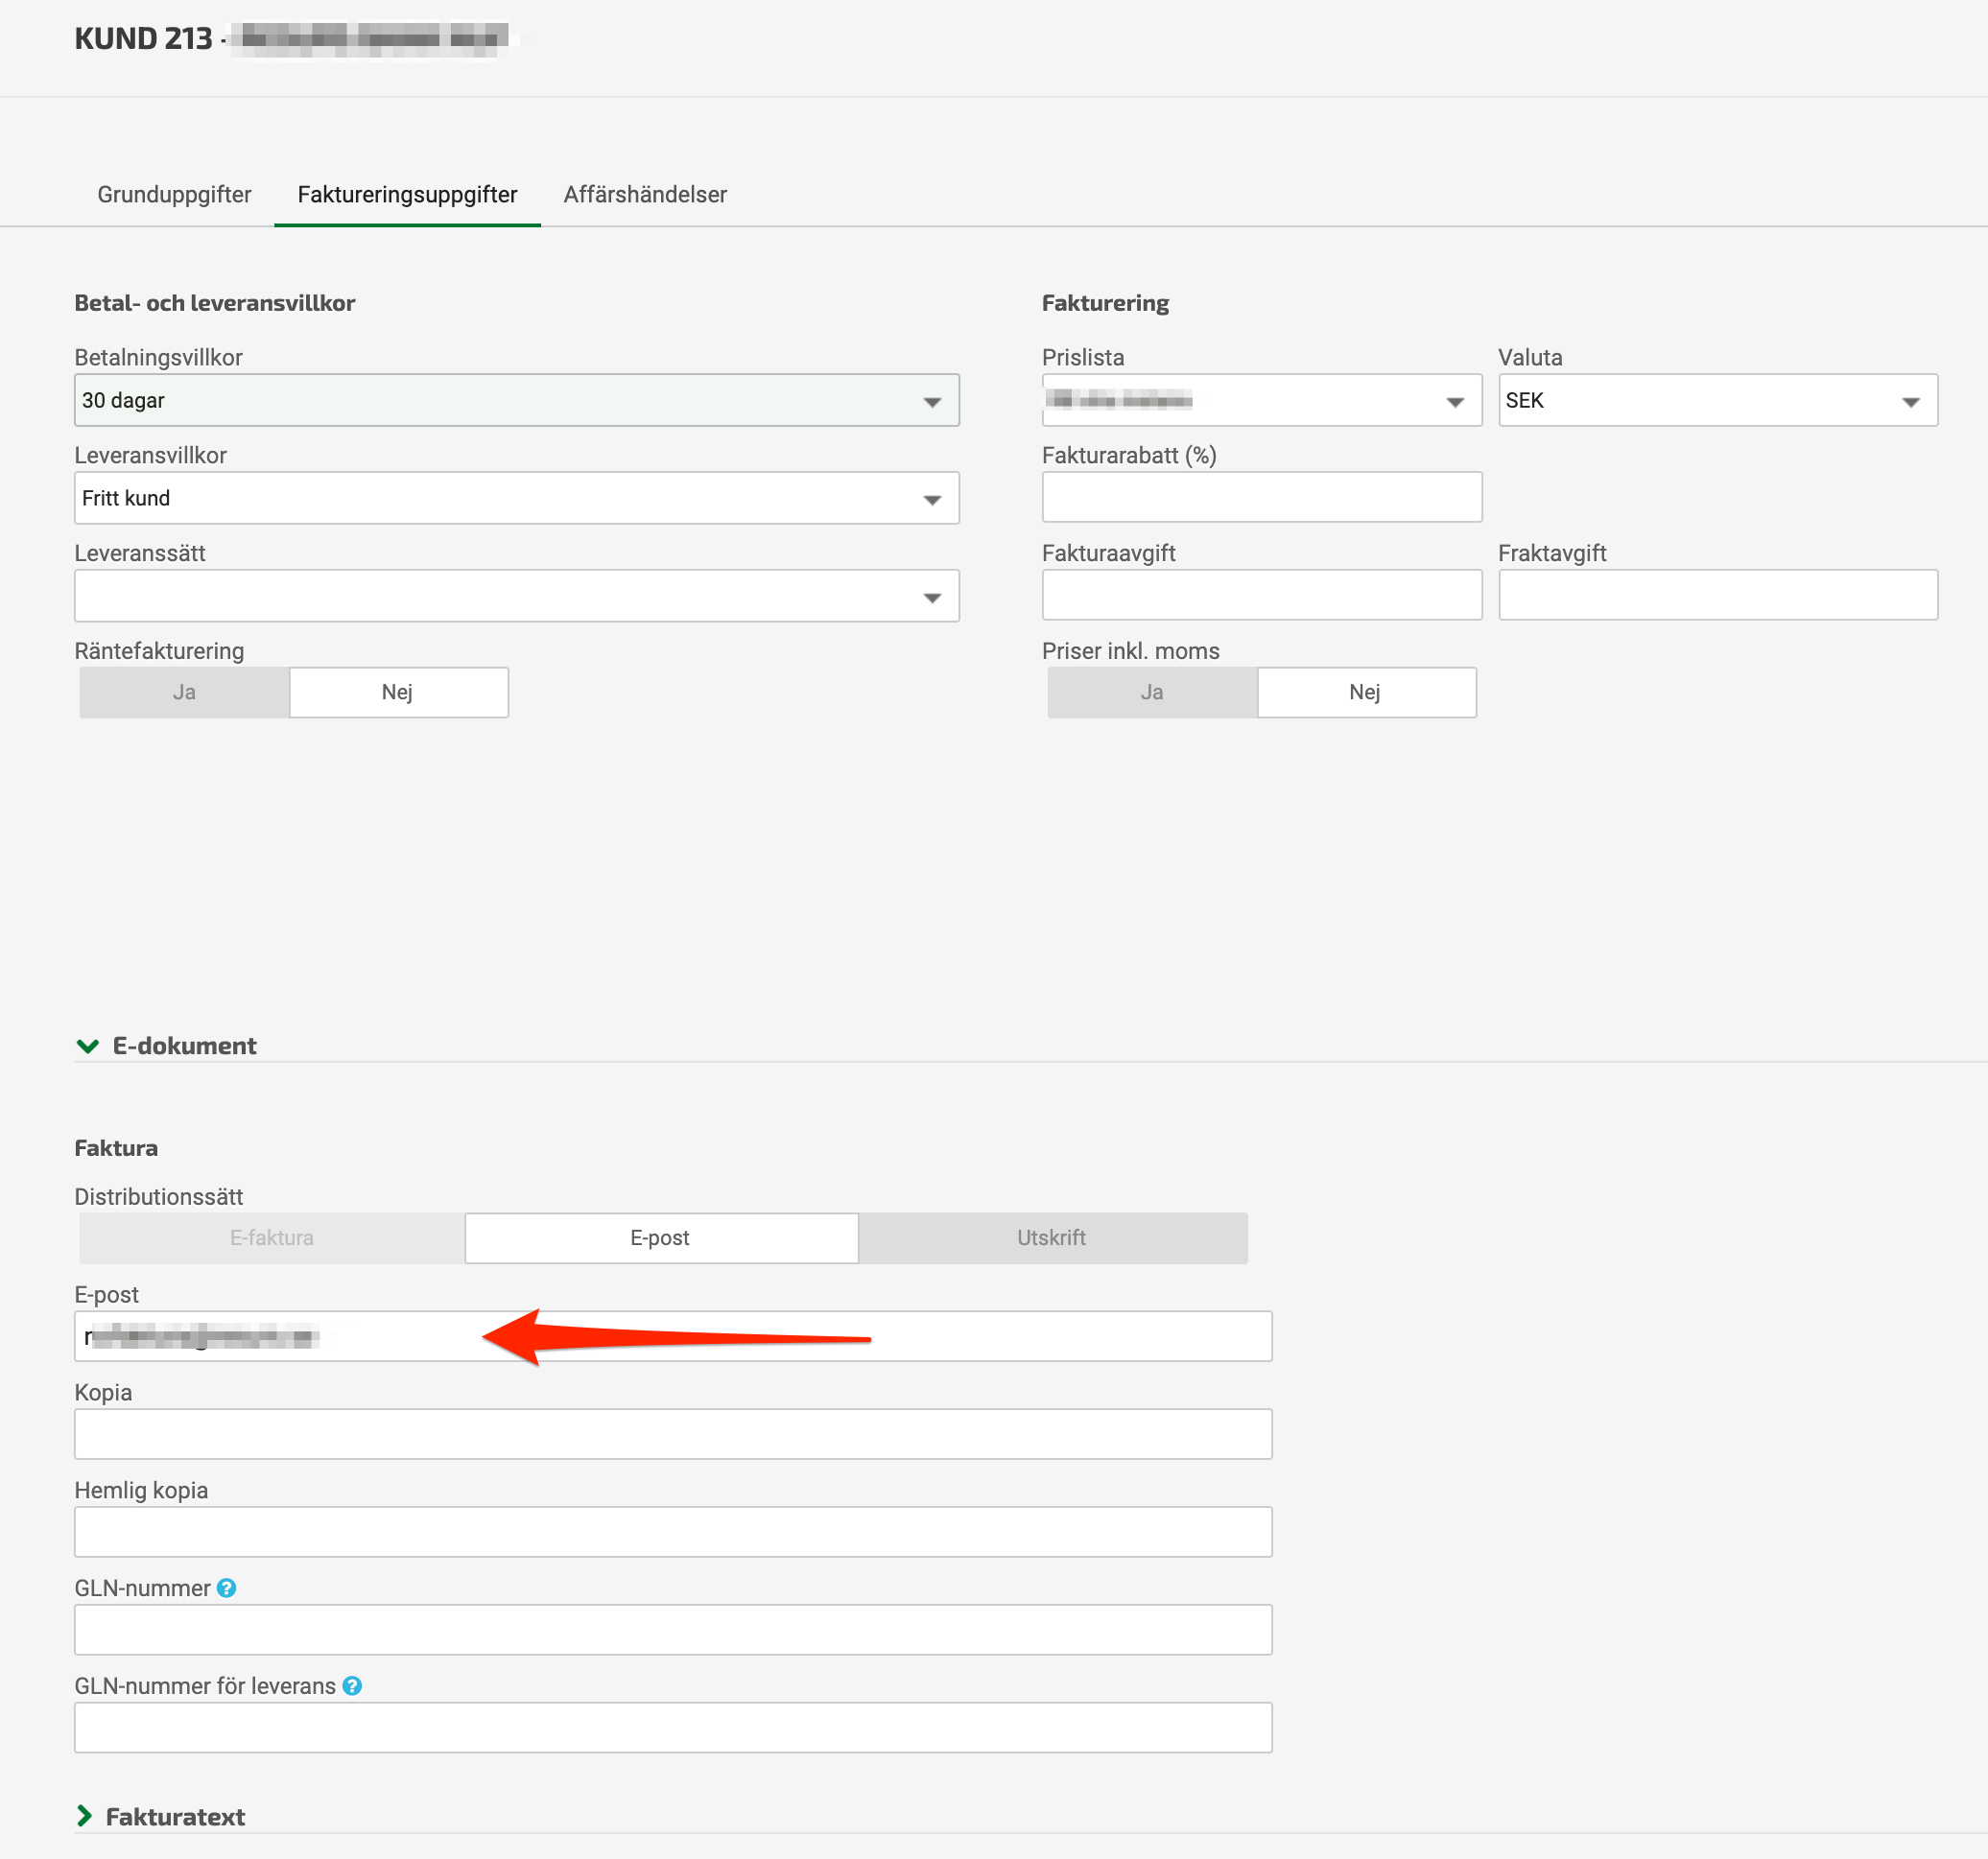This screenshot has width=1988, height=1859.
Task: Collapse the E-dokument section chevron
Action: [x=88, y=1046]
